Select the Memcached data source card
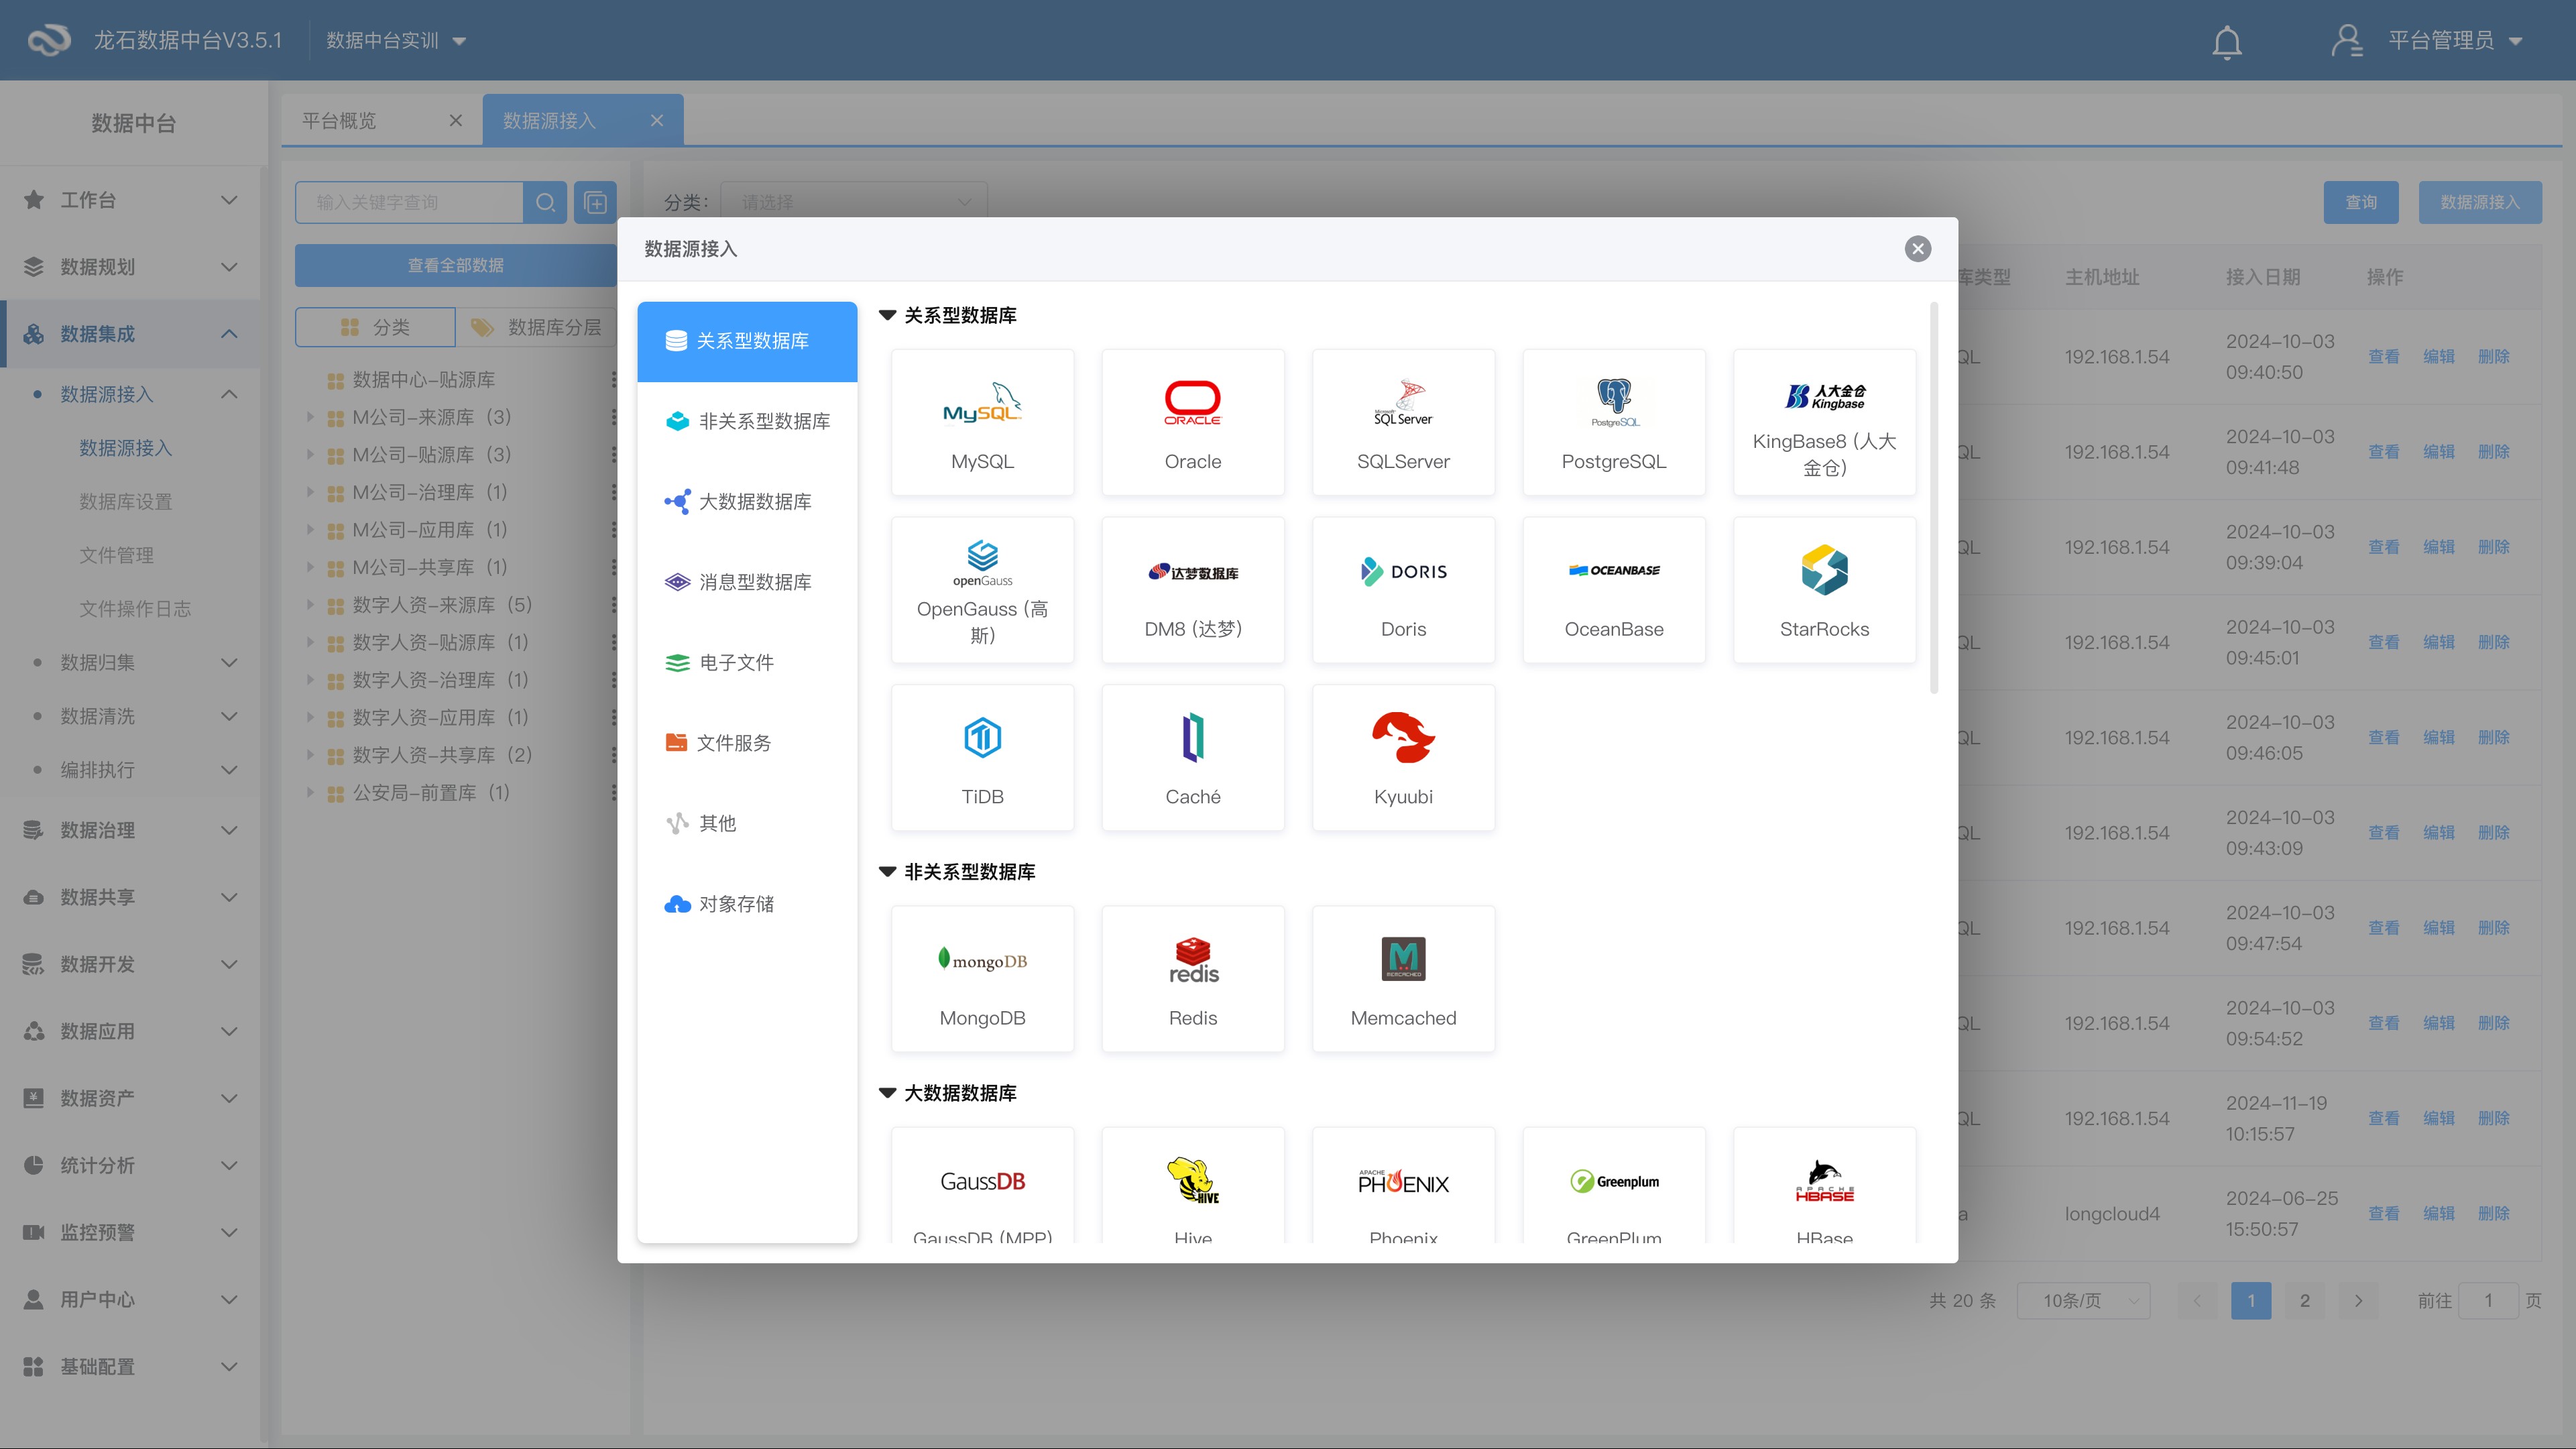The width and height of the screenshot is (2576, 1449). [x=1403, y=979]
